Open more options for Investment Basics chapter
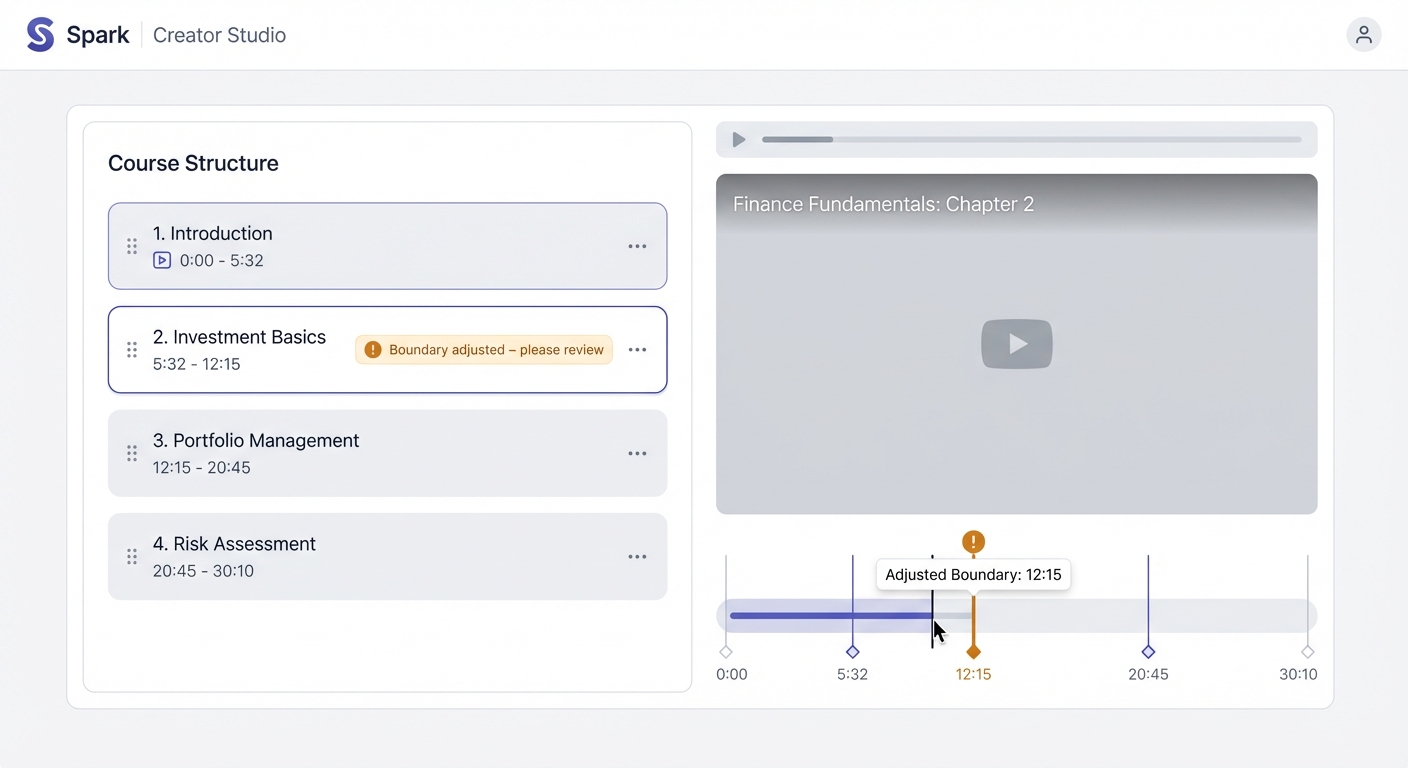 pos(637,350)
